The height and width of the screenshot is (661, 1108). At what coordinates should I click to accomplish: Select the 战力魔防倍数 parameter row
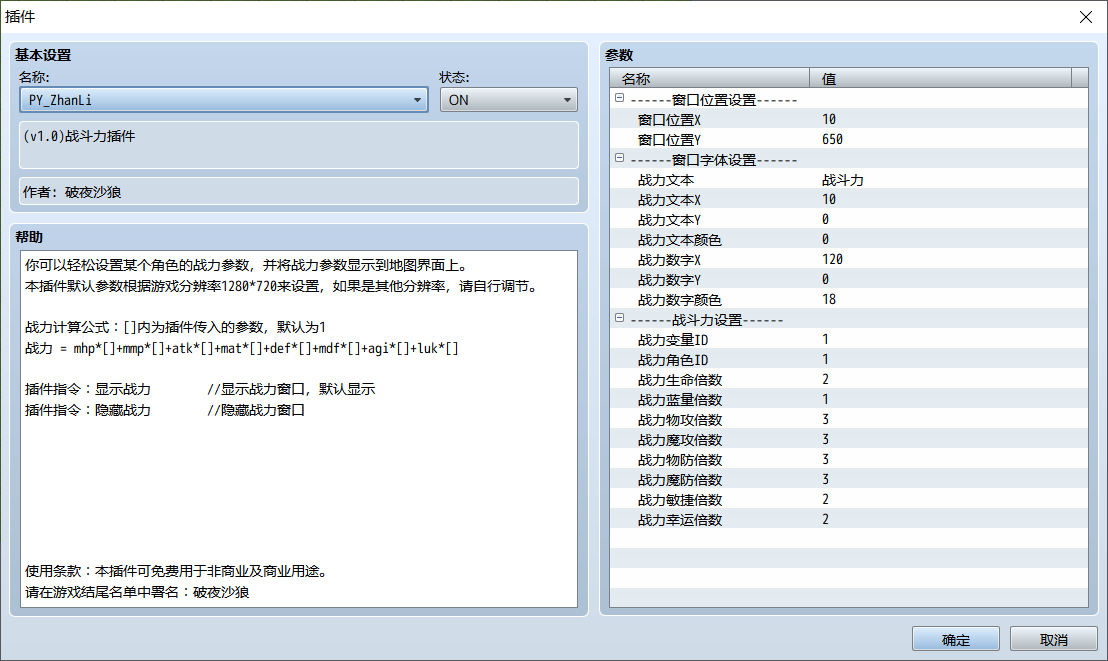point(849,479)
